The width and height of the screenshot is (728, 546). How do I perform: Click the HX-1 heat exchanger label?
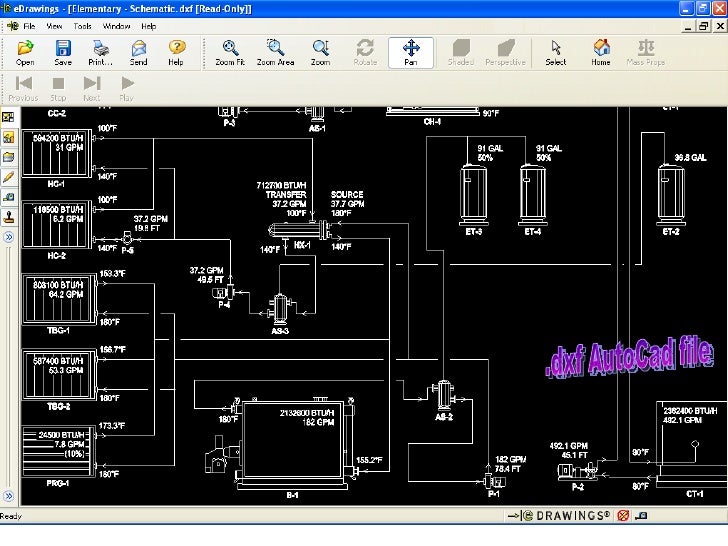click(x=302, y=245)
